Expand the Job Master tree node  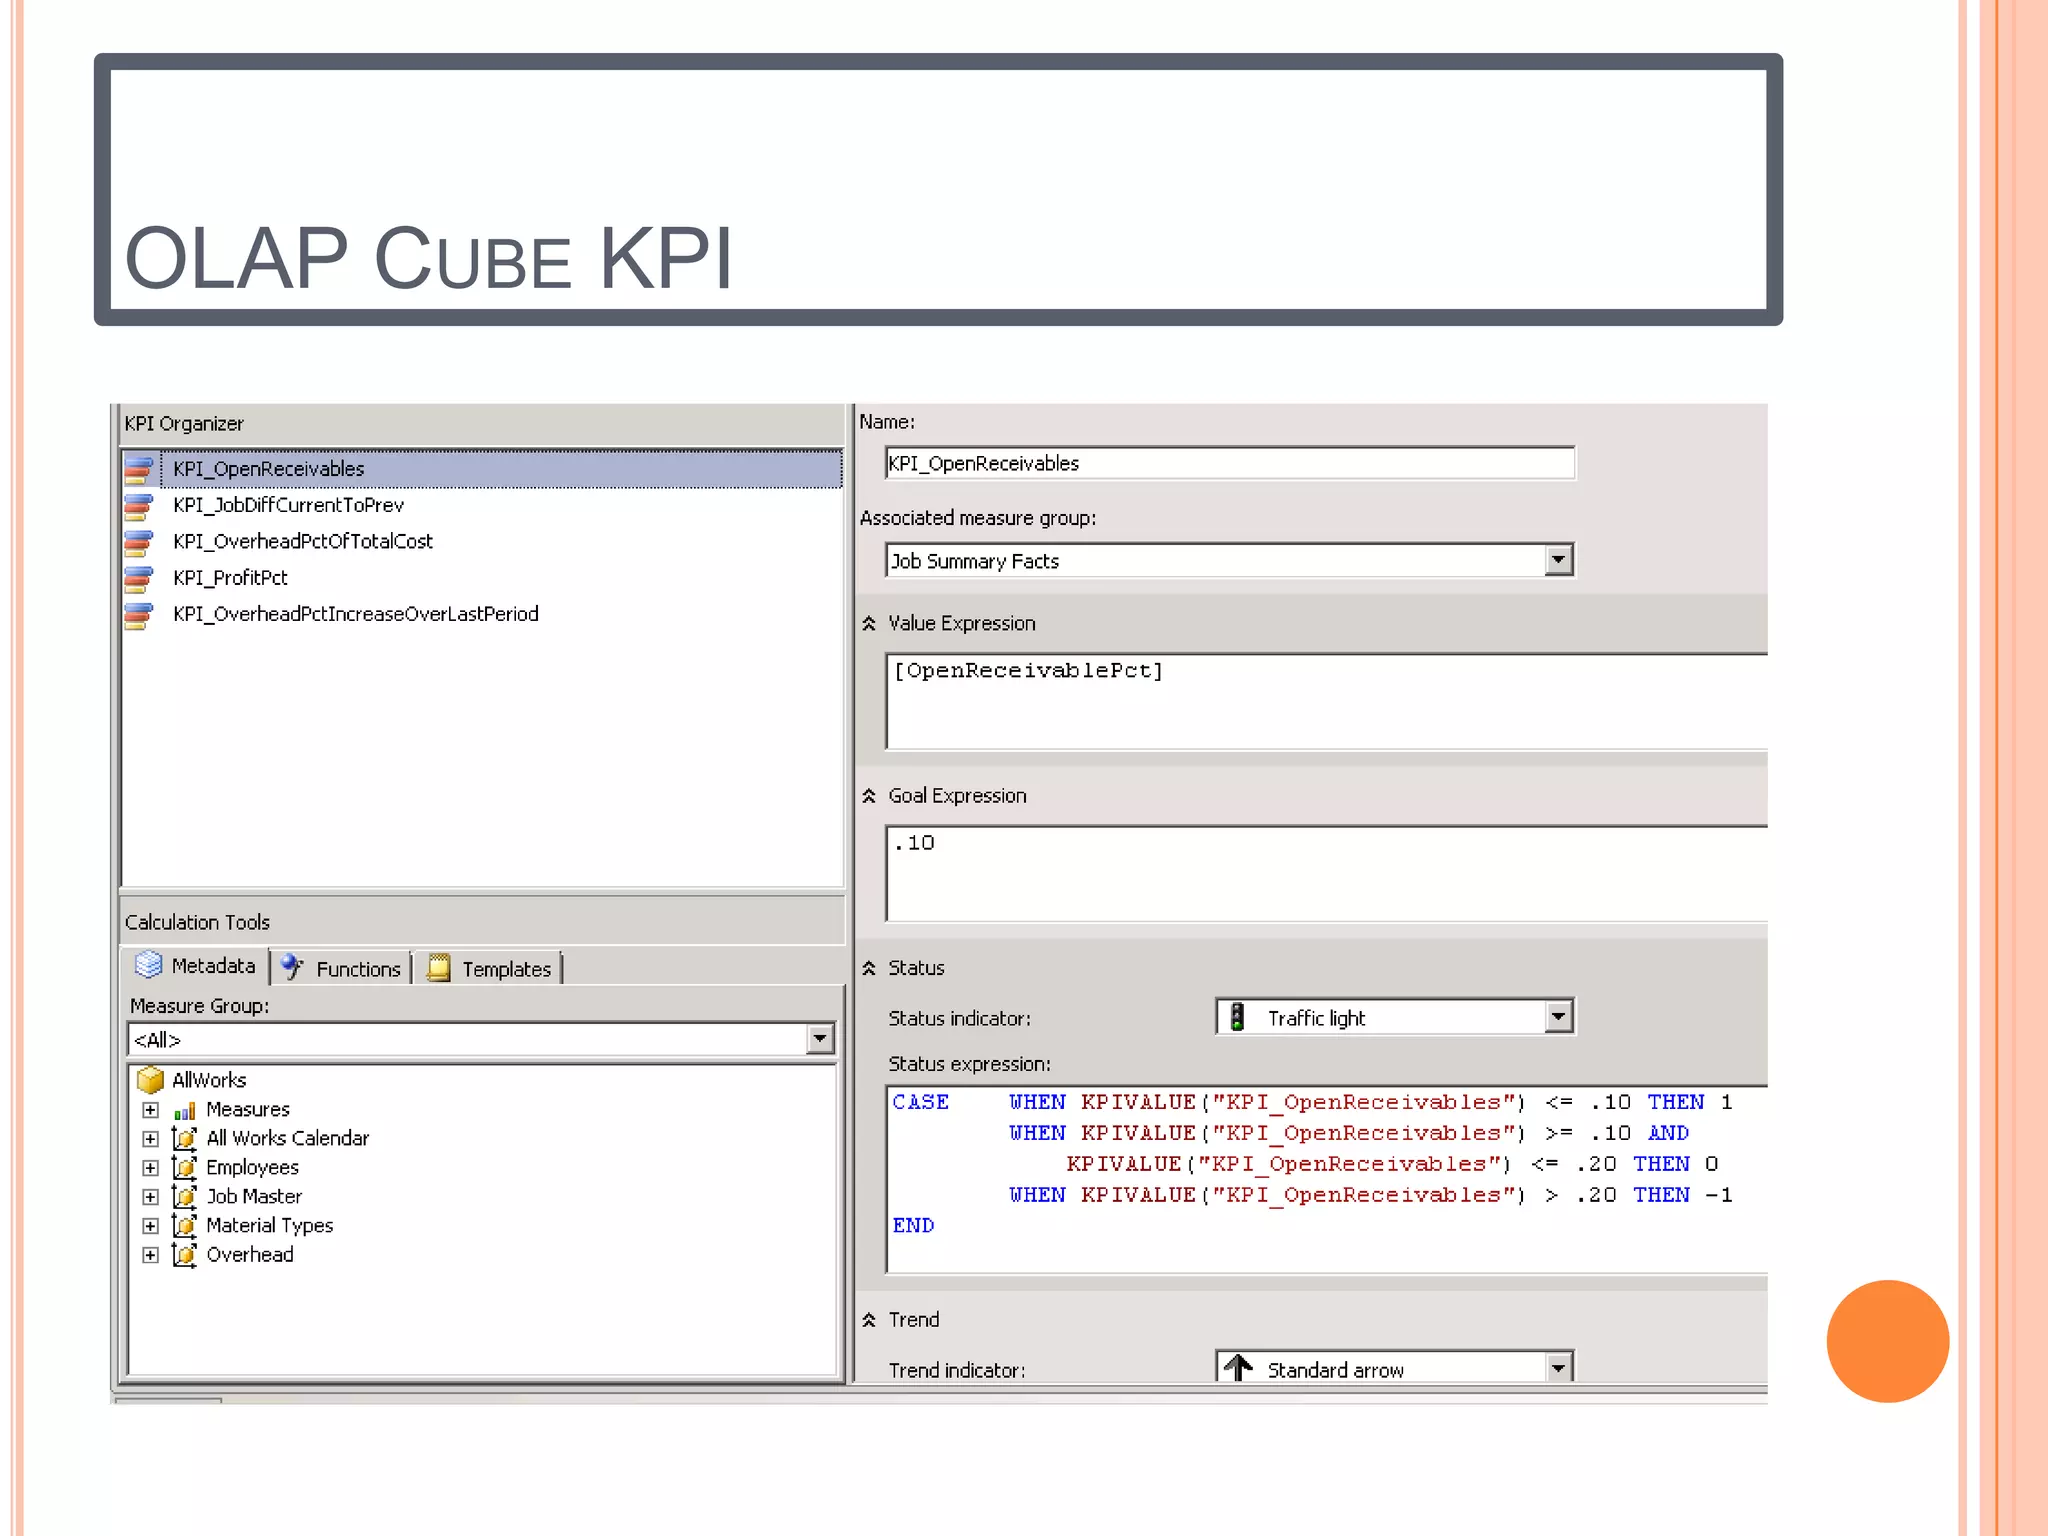pyautogui.click(x=150, y=1197)
